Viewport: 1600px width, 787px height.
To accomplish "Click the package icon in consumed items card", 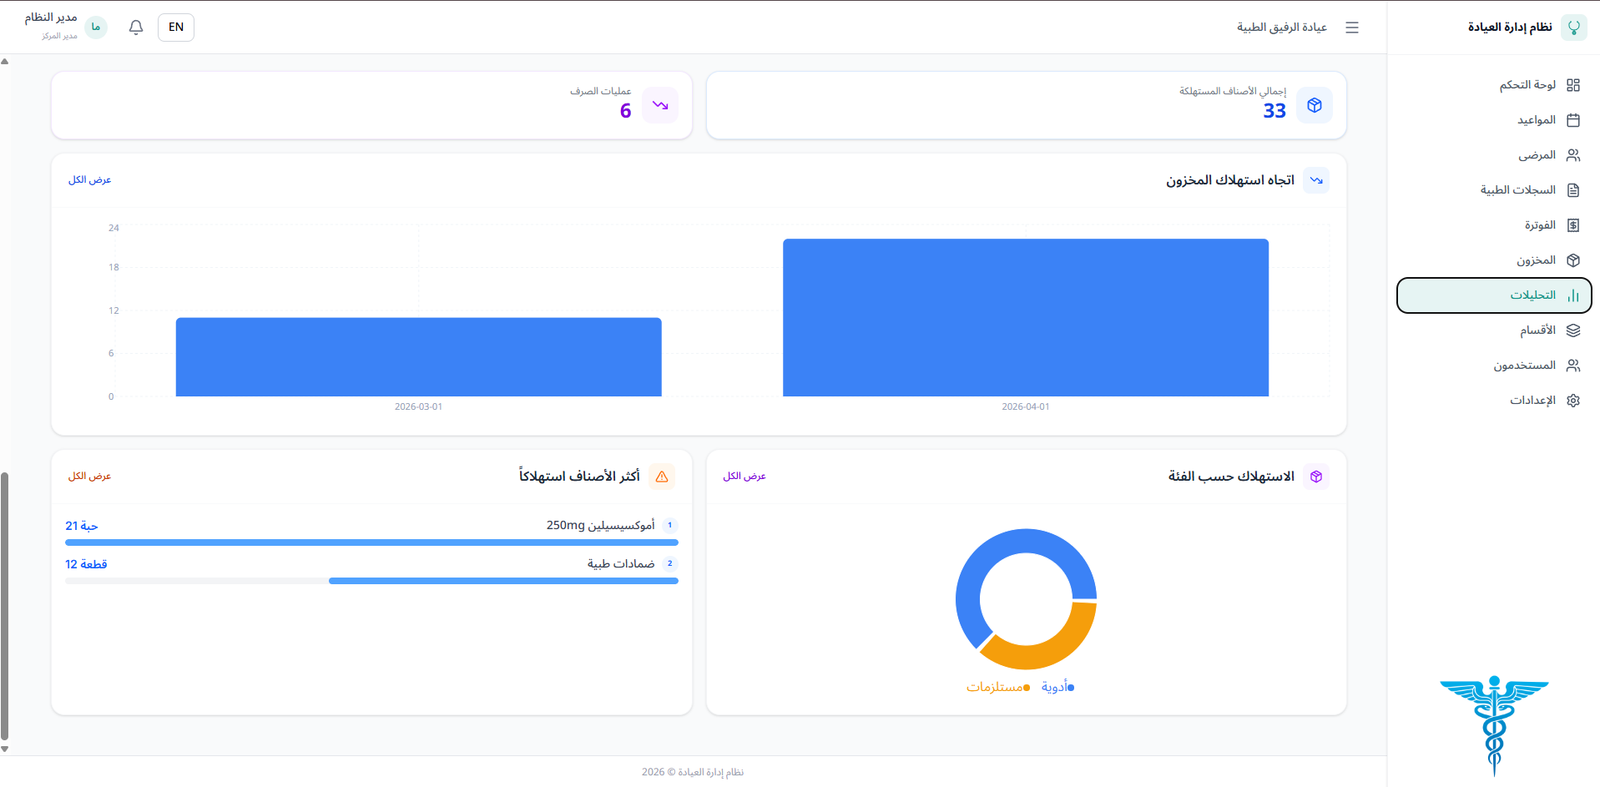I will [x=1314, y=105].
